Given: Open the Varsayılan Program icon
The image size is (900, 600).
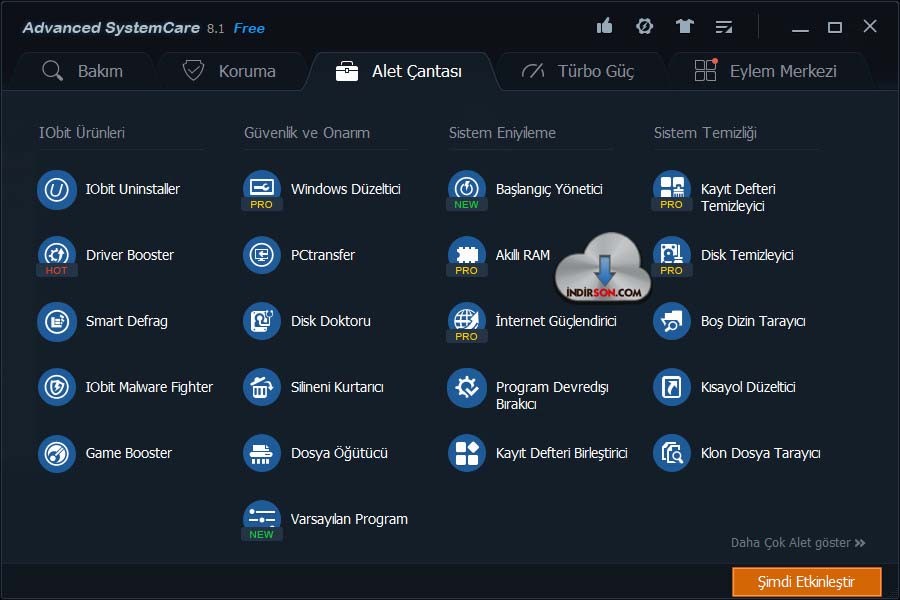Looking at the screenshot, I should tap(262, 520).
